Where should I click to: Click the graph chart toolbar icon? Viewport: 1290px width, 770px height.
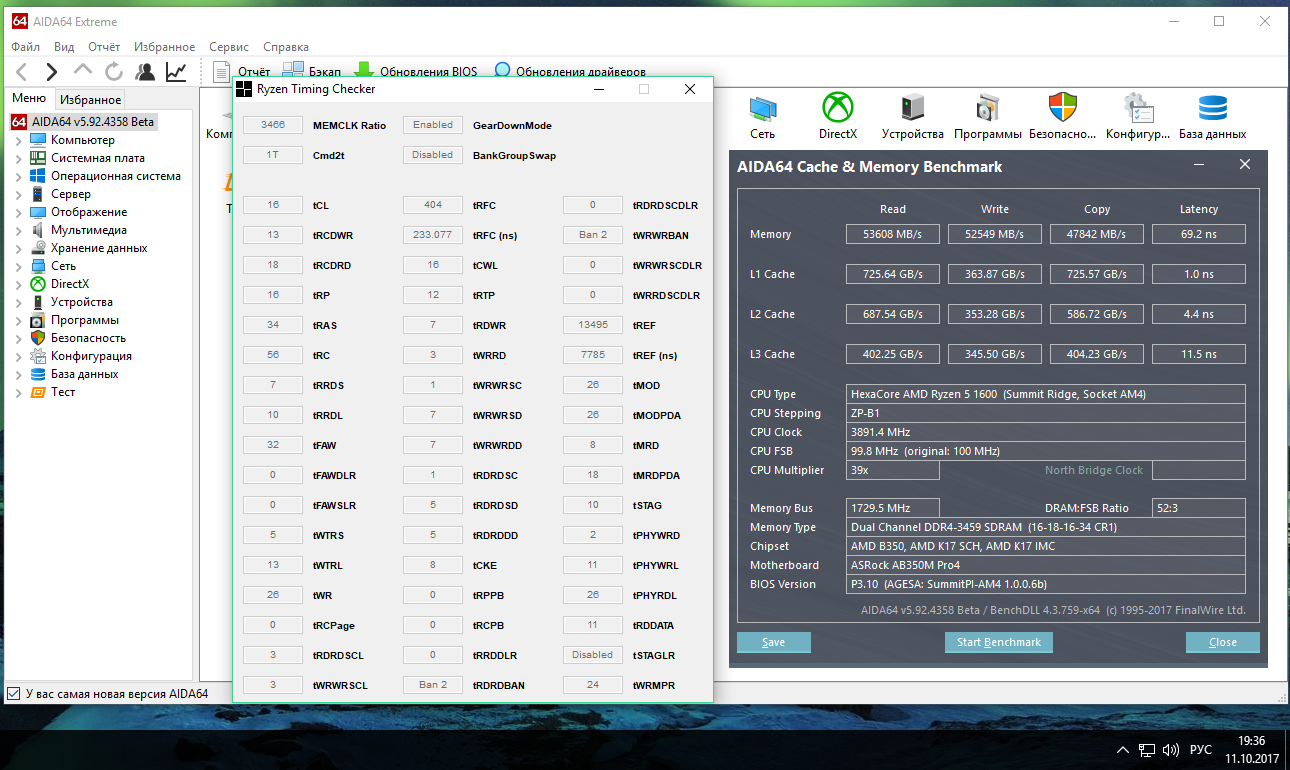click(x=176, y=72)
